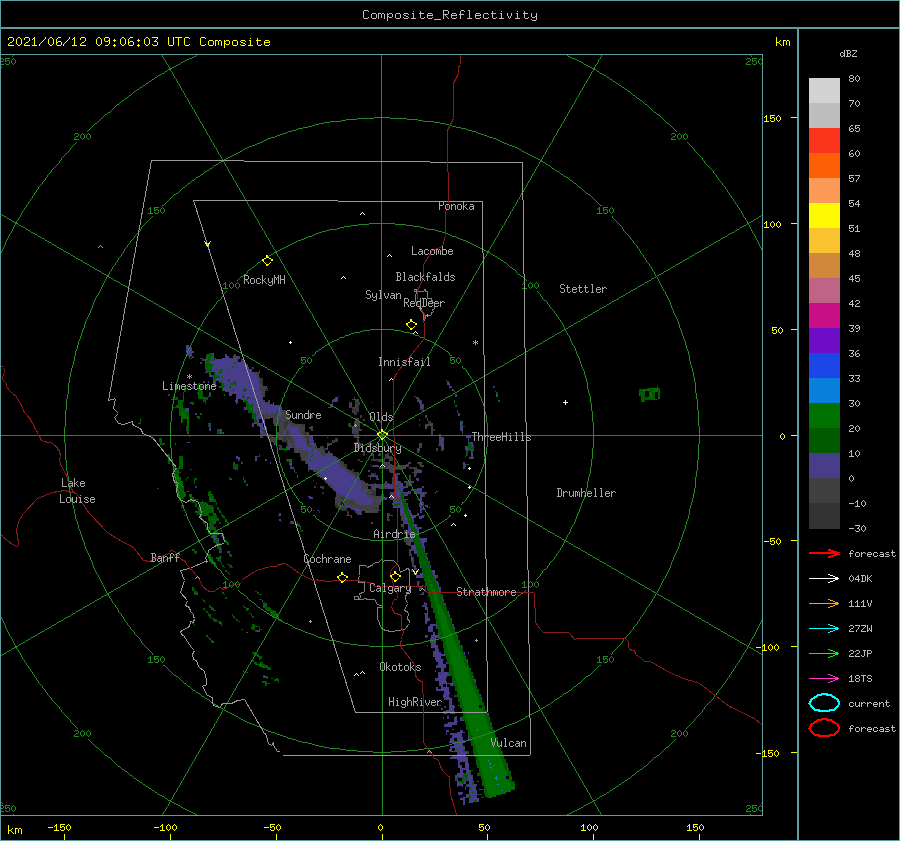The width and height of the screenshot is (900, 841).
Task: Click the Lacombe city label
Action: point(432,251)
